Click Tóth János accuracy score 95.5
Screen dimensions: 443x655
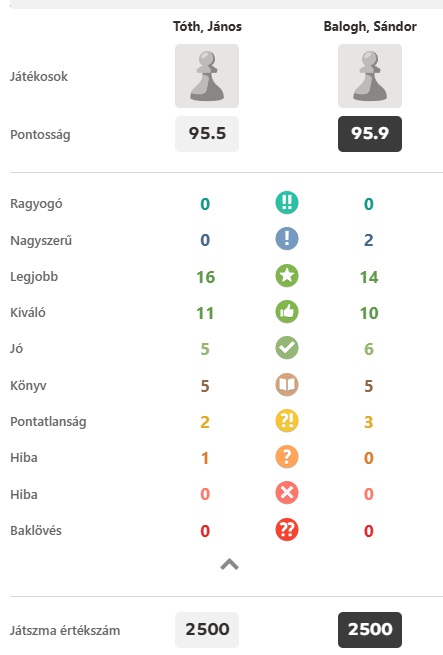[207, 134]
